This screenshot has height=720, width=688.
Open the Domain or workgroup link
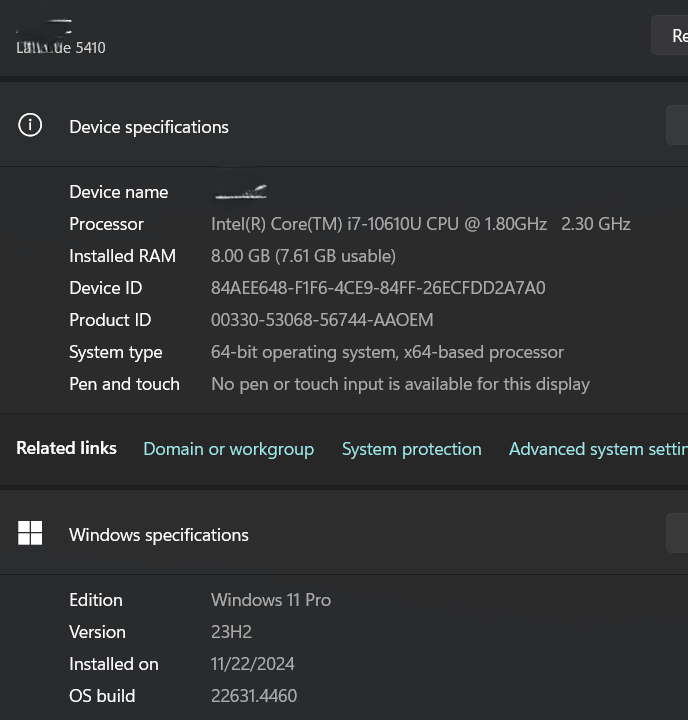228,449
